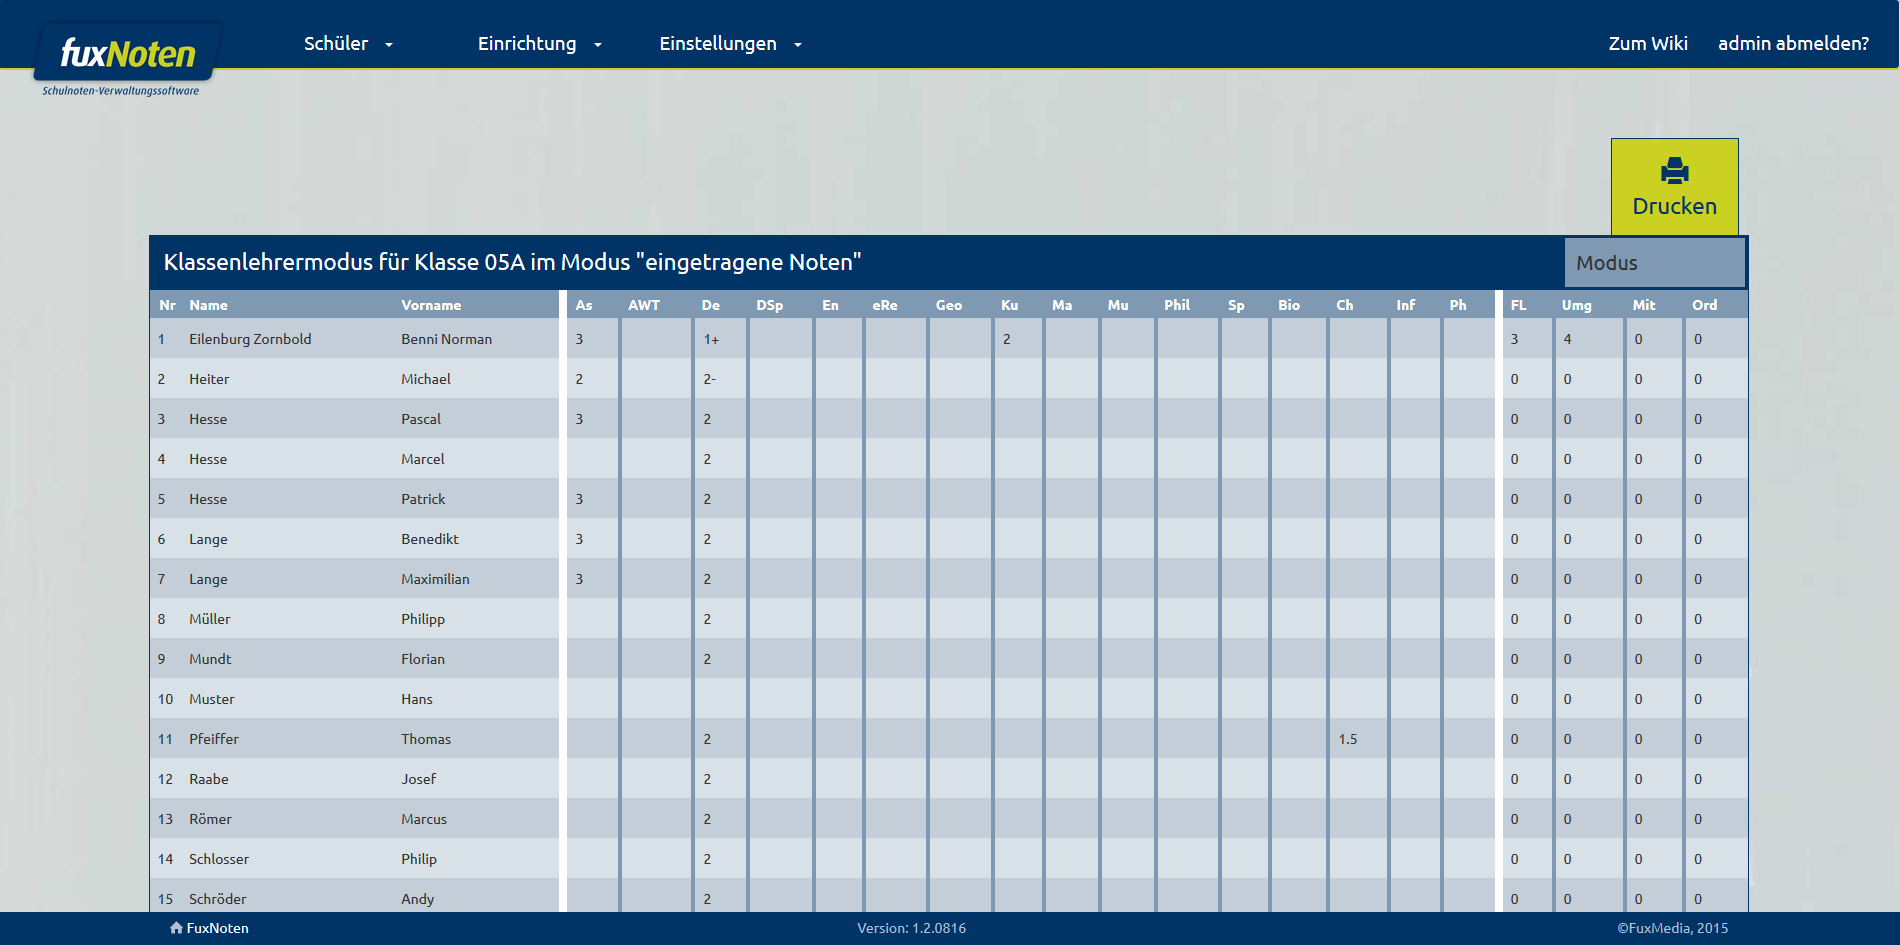1900x945 pixels.
Task: Click the Ord column header
Action: click(1705, 305)
